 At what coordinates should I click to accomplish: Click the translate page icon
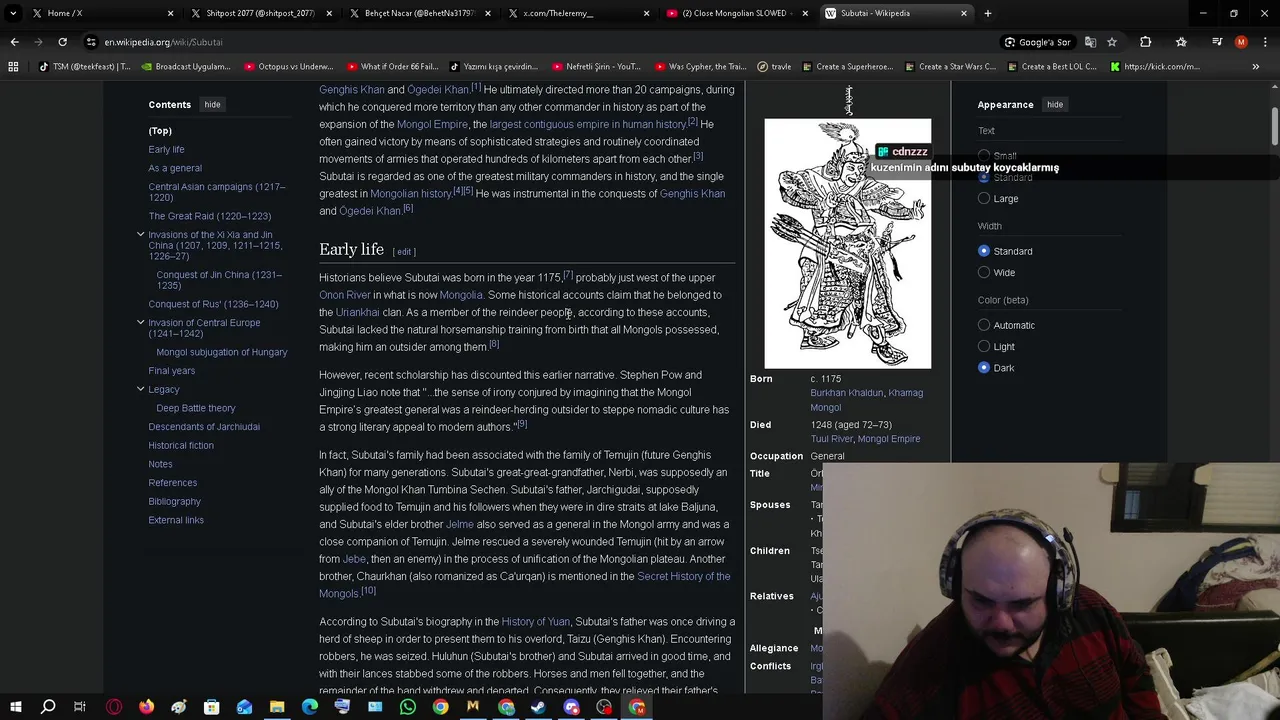1090,42
